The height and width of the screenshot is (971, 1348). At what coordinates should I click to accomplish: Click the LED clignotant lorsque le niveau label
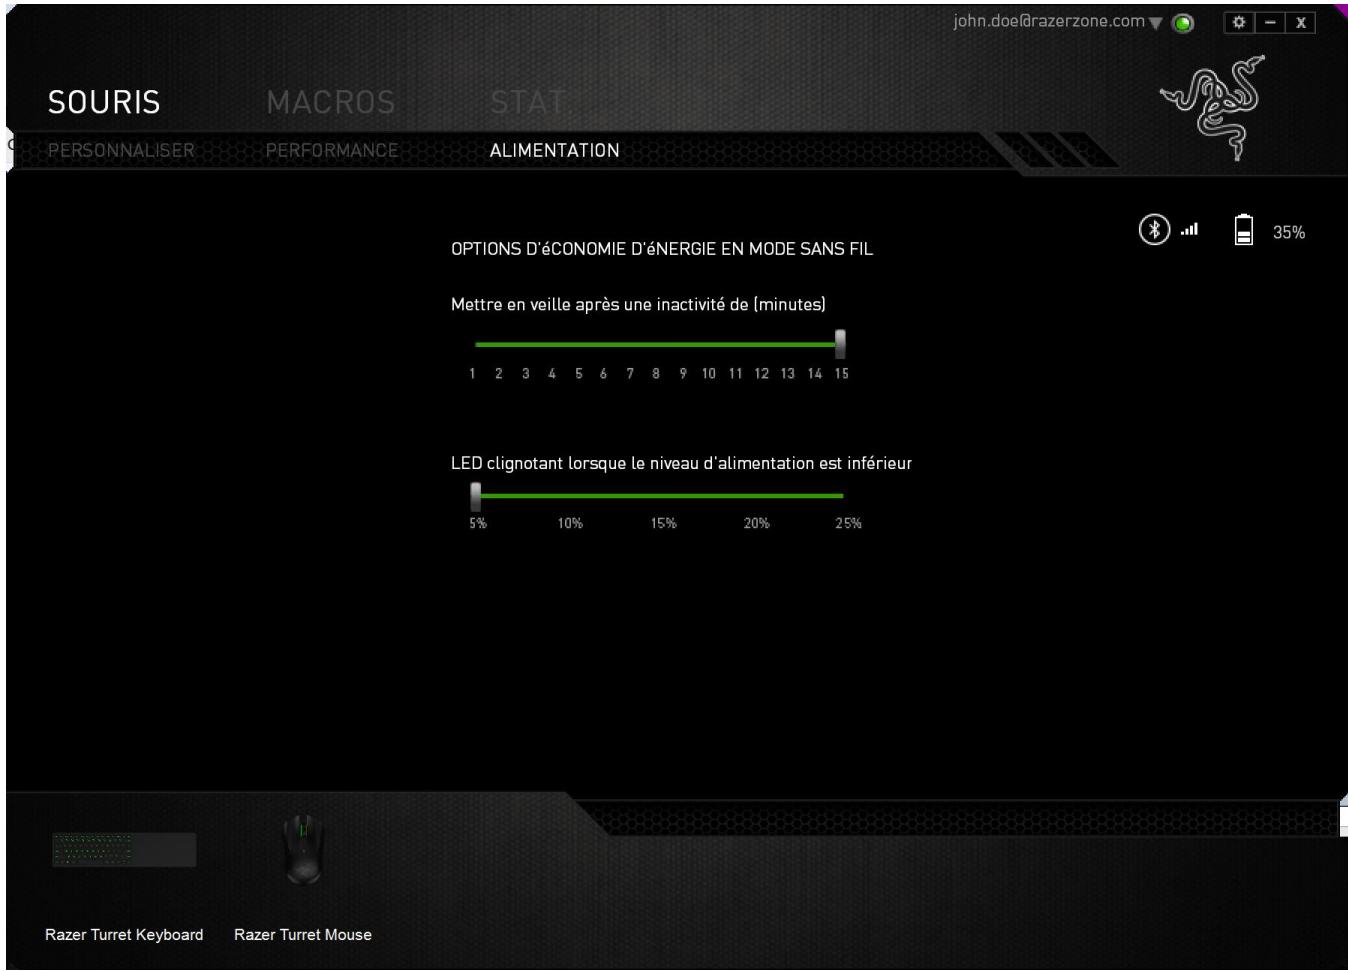tap(681, 463)
